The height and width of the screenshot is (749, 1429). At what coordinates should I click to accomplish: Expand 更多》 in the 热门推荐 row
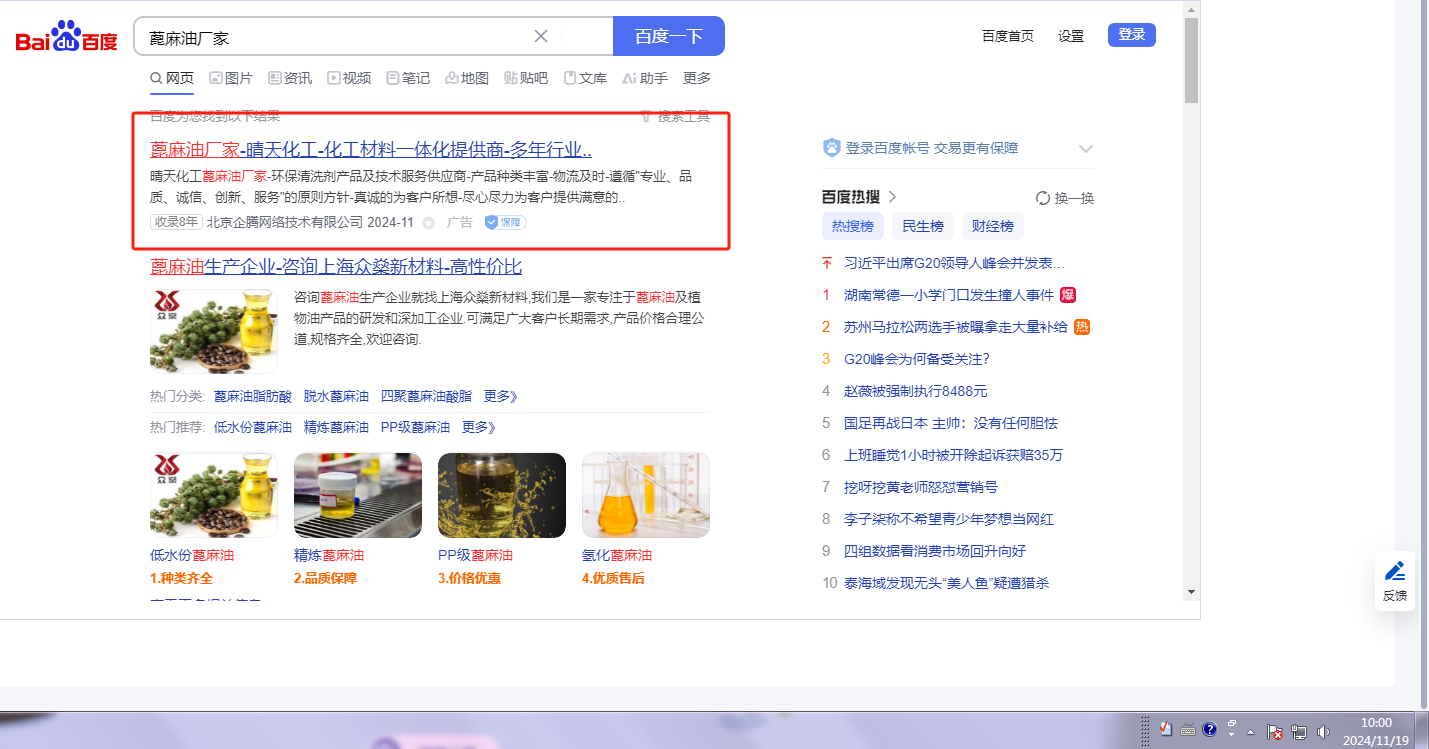[479, 427]
